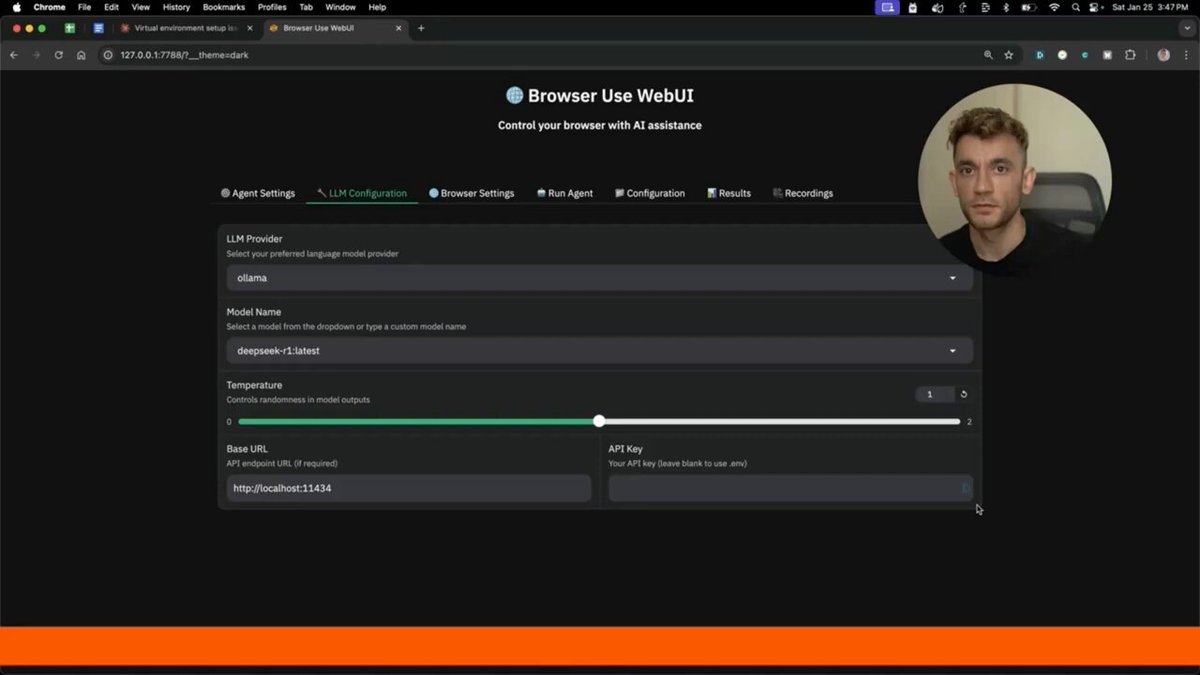Bookmark this page with the star icon

pos(1009,55)
